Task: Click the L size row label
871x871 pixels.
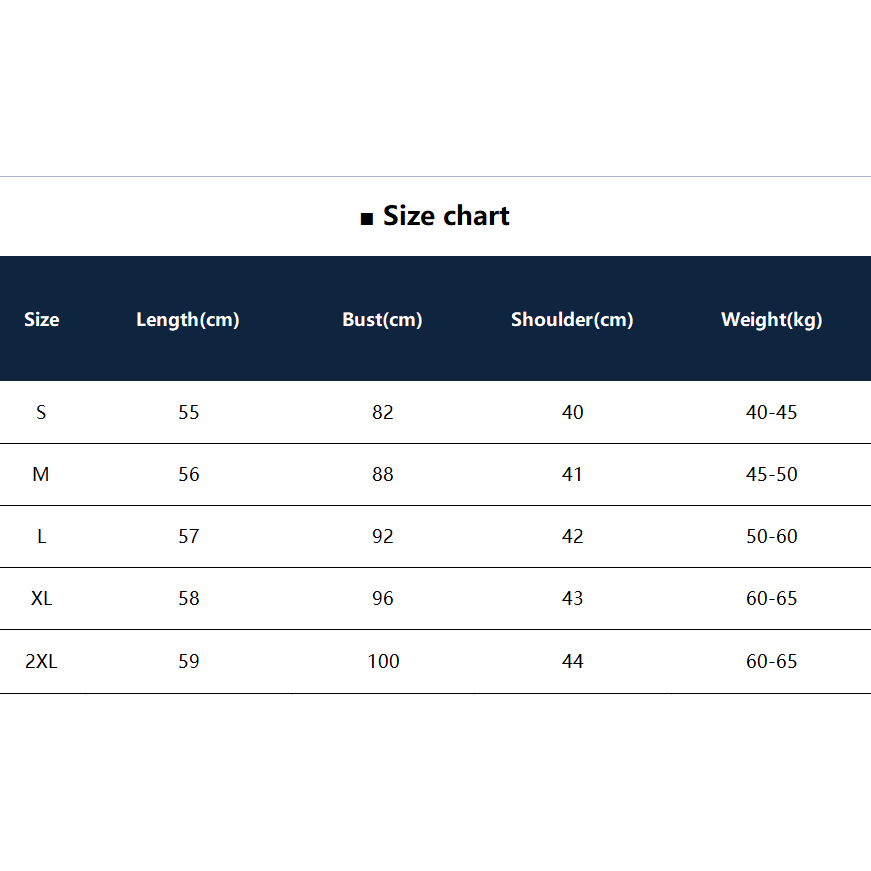Action: pyautogui.click(x=41, y=536)
